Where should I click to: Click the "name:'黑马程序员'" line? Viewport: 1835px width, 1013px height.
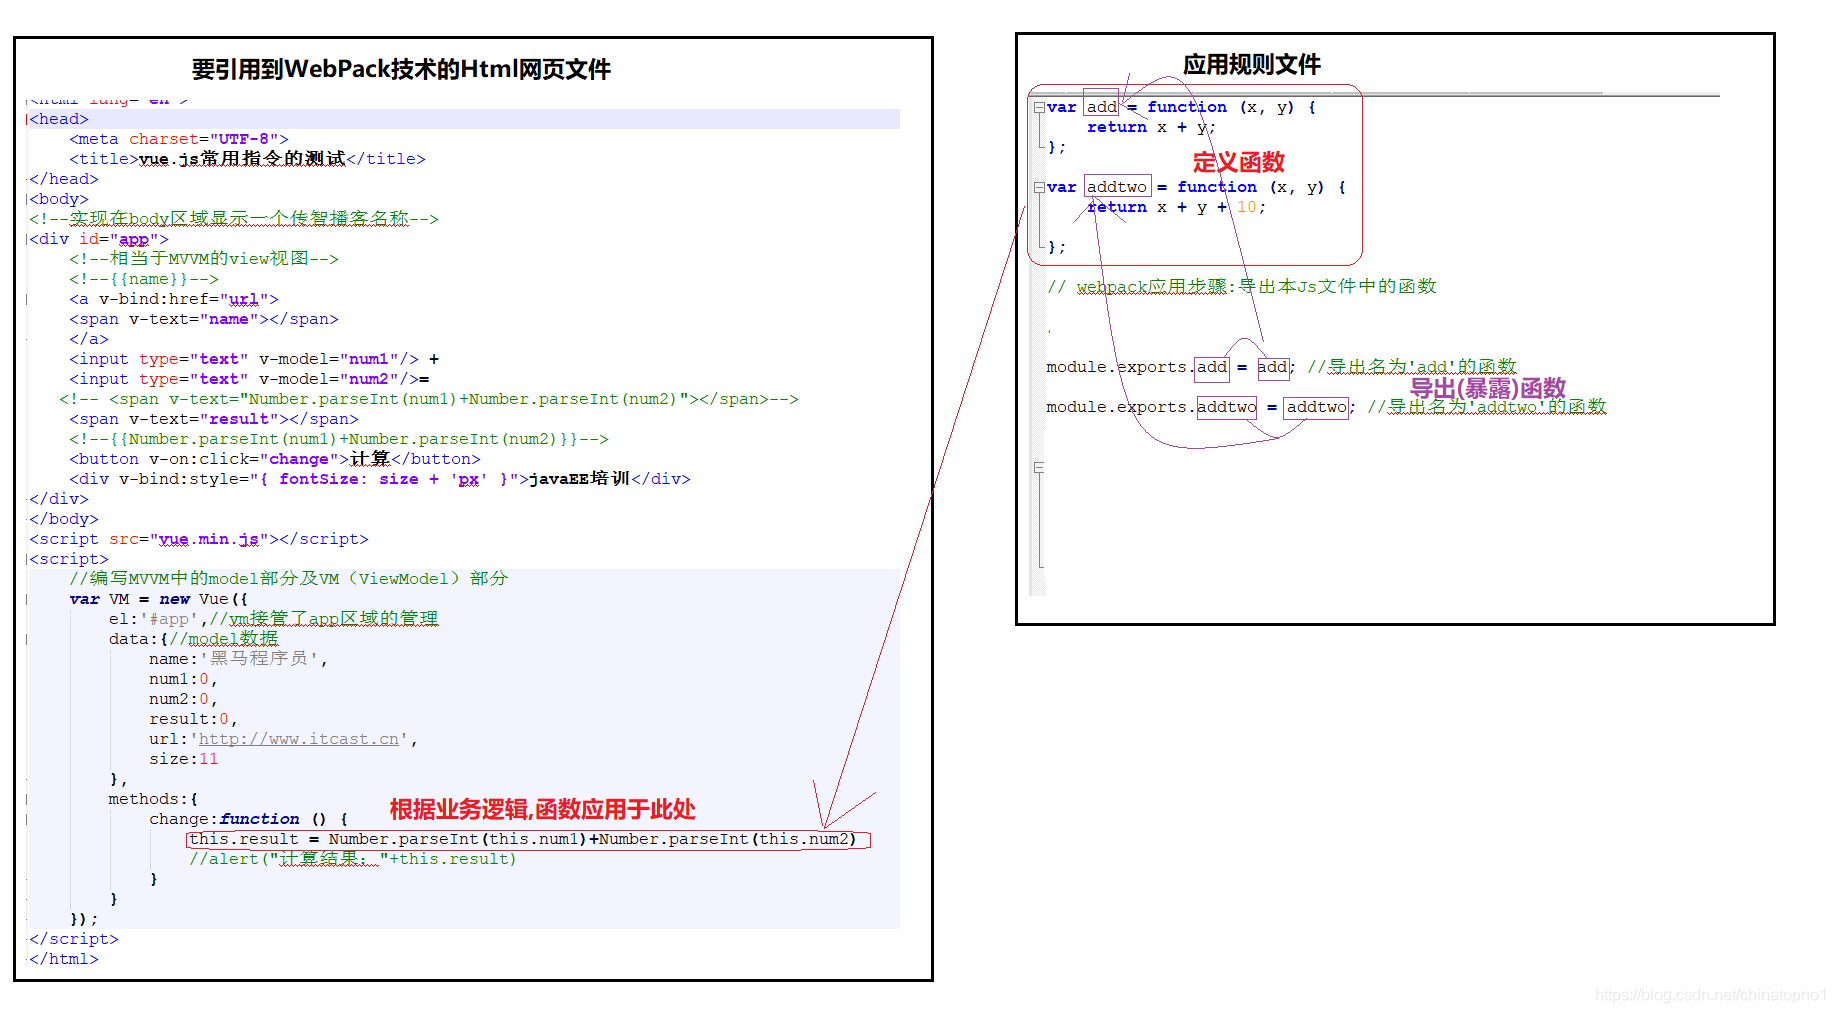tap(238, 659)
